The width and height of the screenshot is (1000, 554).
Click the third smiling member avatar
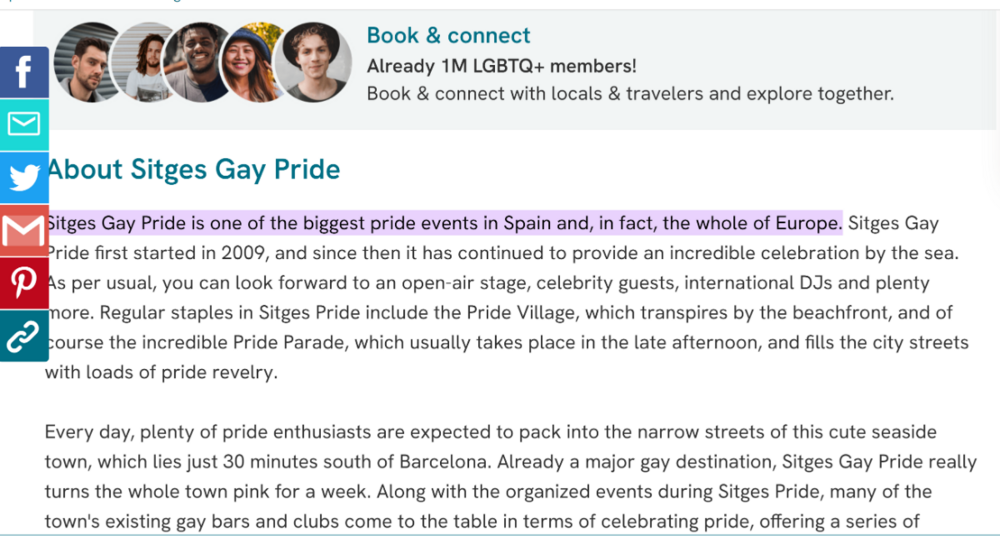(x=200, y=62)
